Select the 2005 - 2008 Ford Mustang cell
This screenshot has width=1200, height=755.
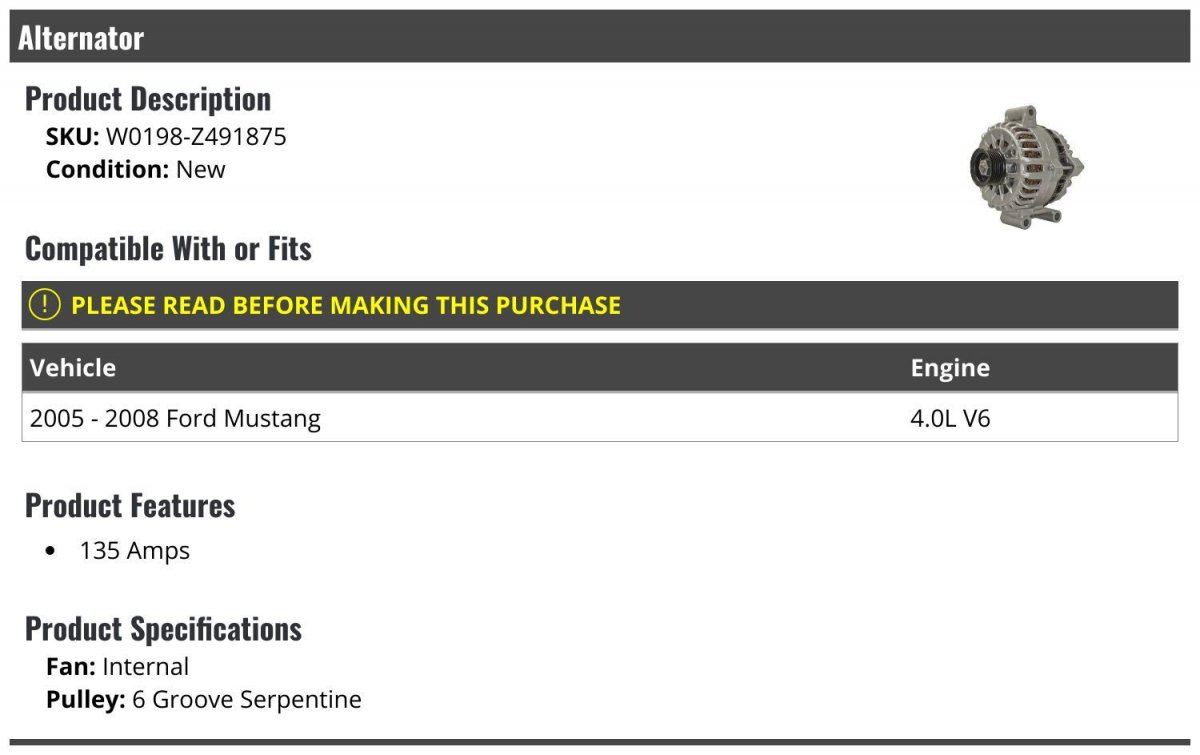pyautogui.click(x=176, y=418)
